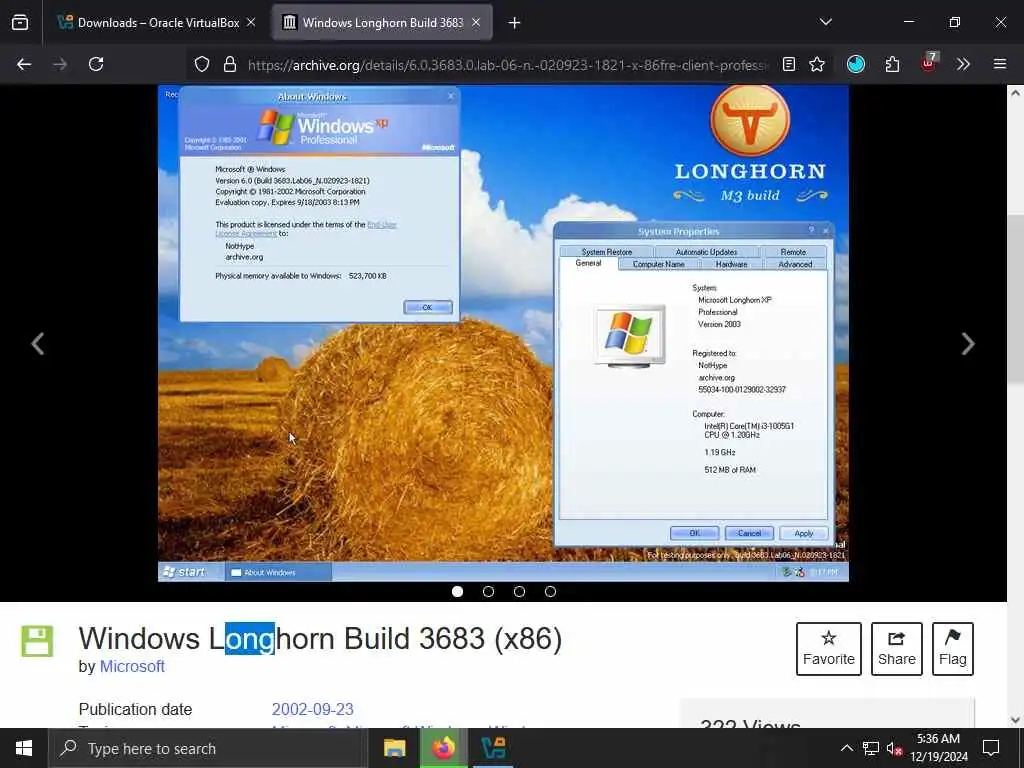Viewport: 1024px width, 768px height.
Task: Click the Firefox taskbar icon
Action: pos(444,748)
